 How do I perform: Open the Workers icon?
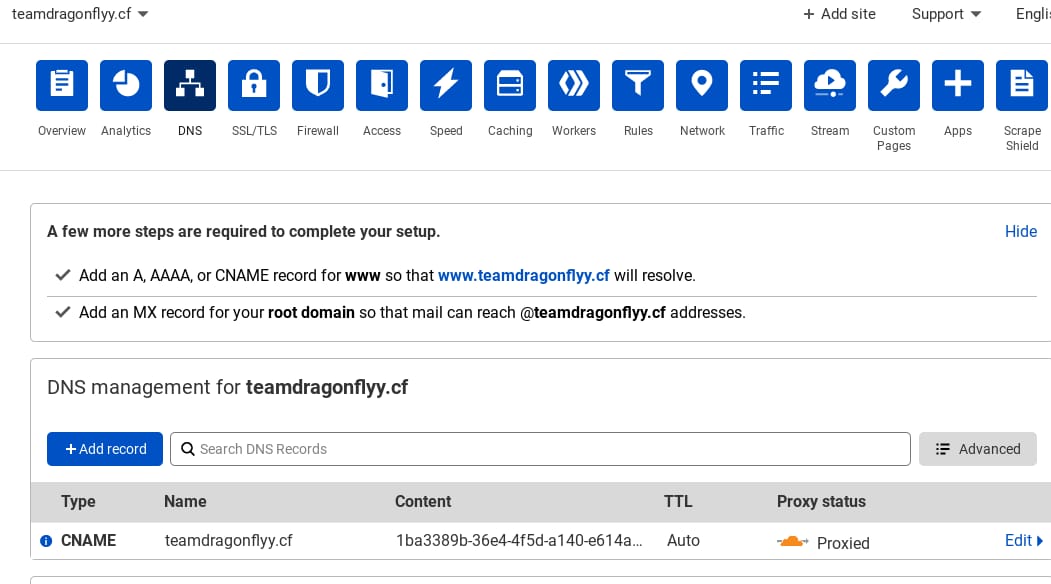[x=574, y=85]
